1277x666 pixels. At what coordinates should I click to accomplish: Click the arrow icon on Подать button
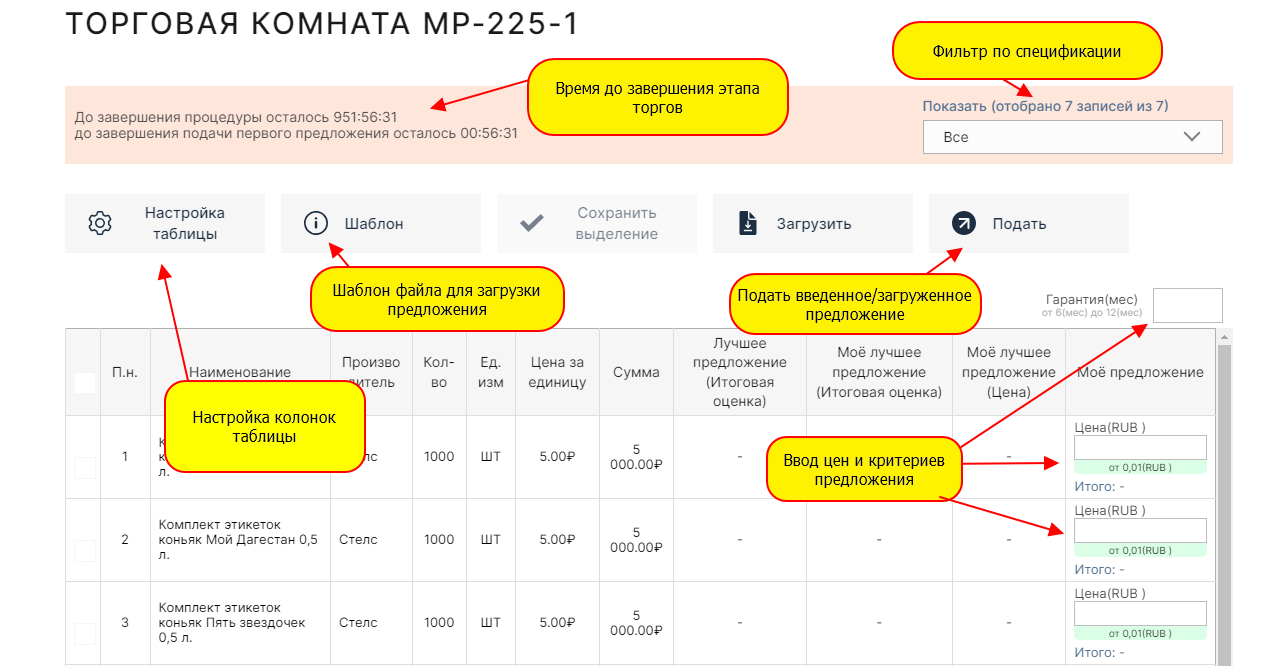click(x=964, y=223)
